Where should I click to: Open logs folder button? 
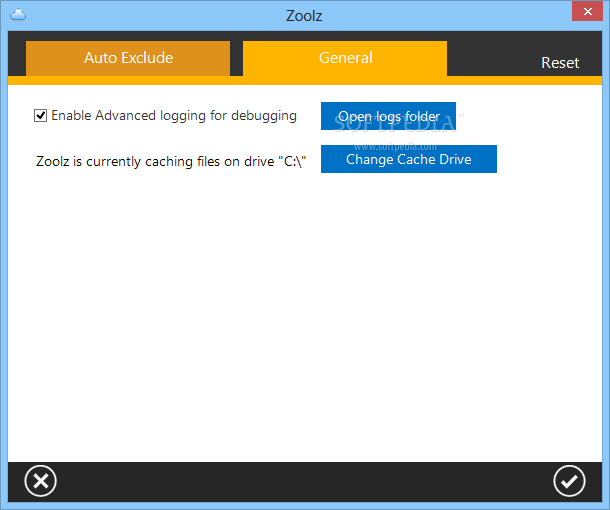[388, 116]
